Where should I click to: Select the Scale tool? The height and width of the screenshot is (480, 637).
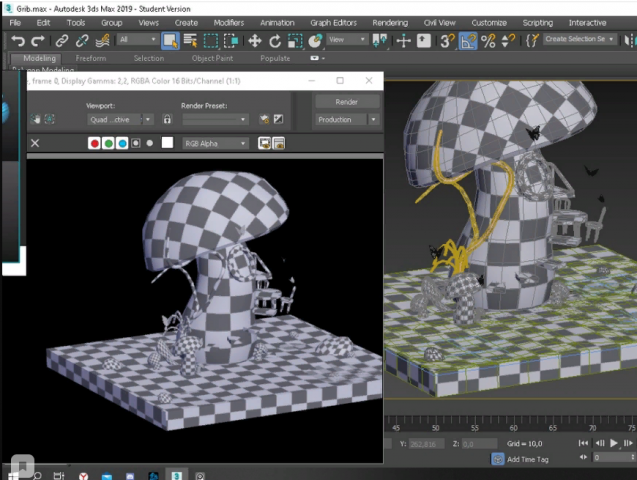295,41
